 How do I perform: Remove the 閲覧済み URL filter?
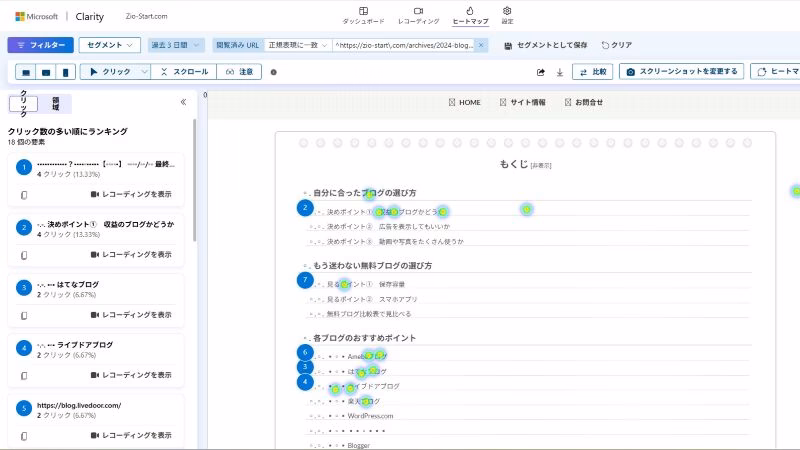pyautogui.click(x=481, y=45)
